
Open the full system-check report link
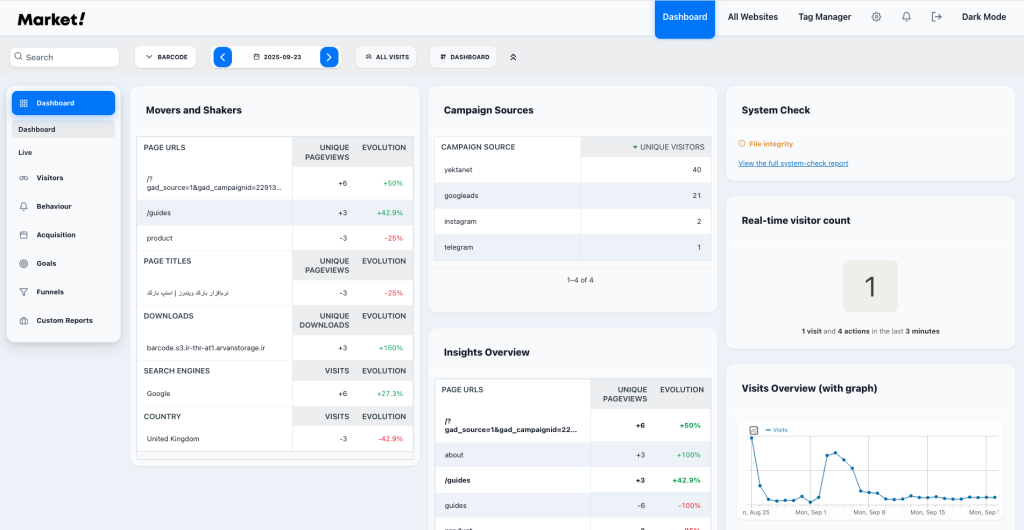tap(792, 163)
